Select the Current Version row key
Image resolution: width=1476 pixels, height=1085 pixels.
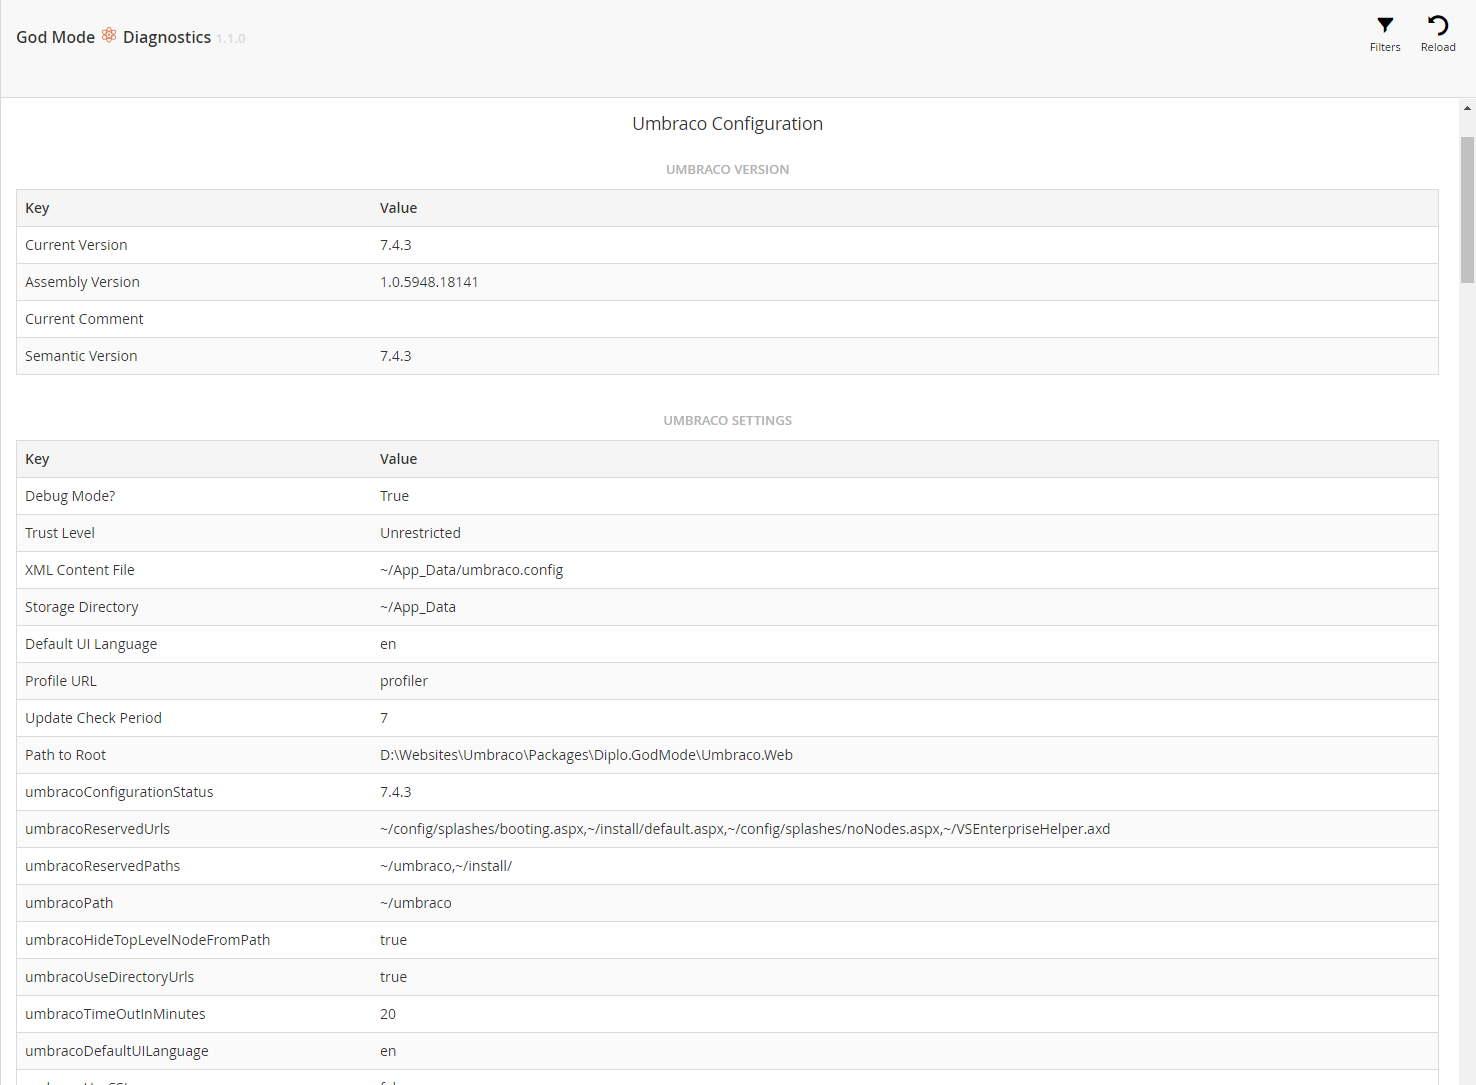(x=76, y=245)
